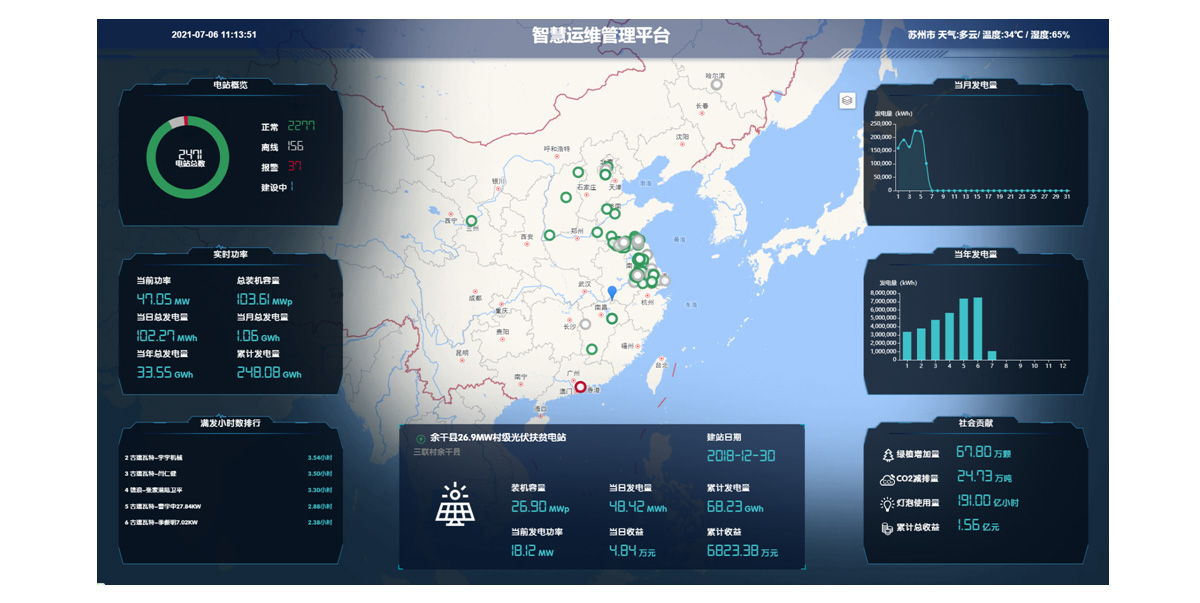
Task: Click the light bulb icon beside 灯泡使用量
Action: point(887,503)
